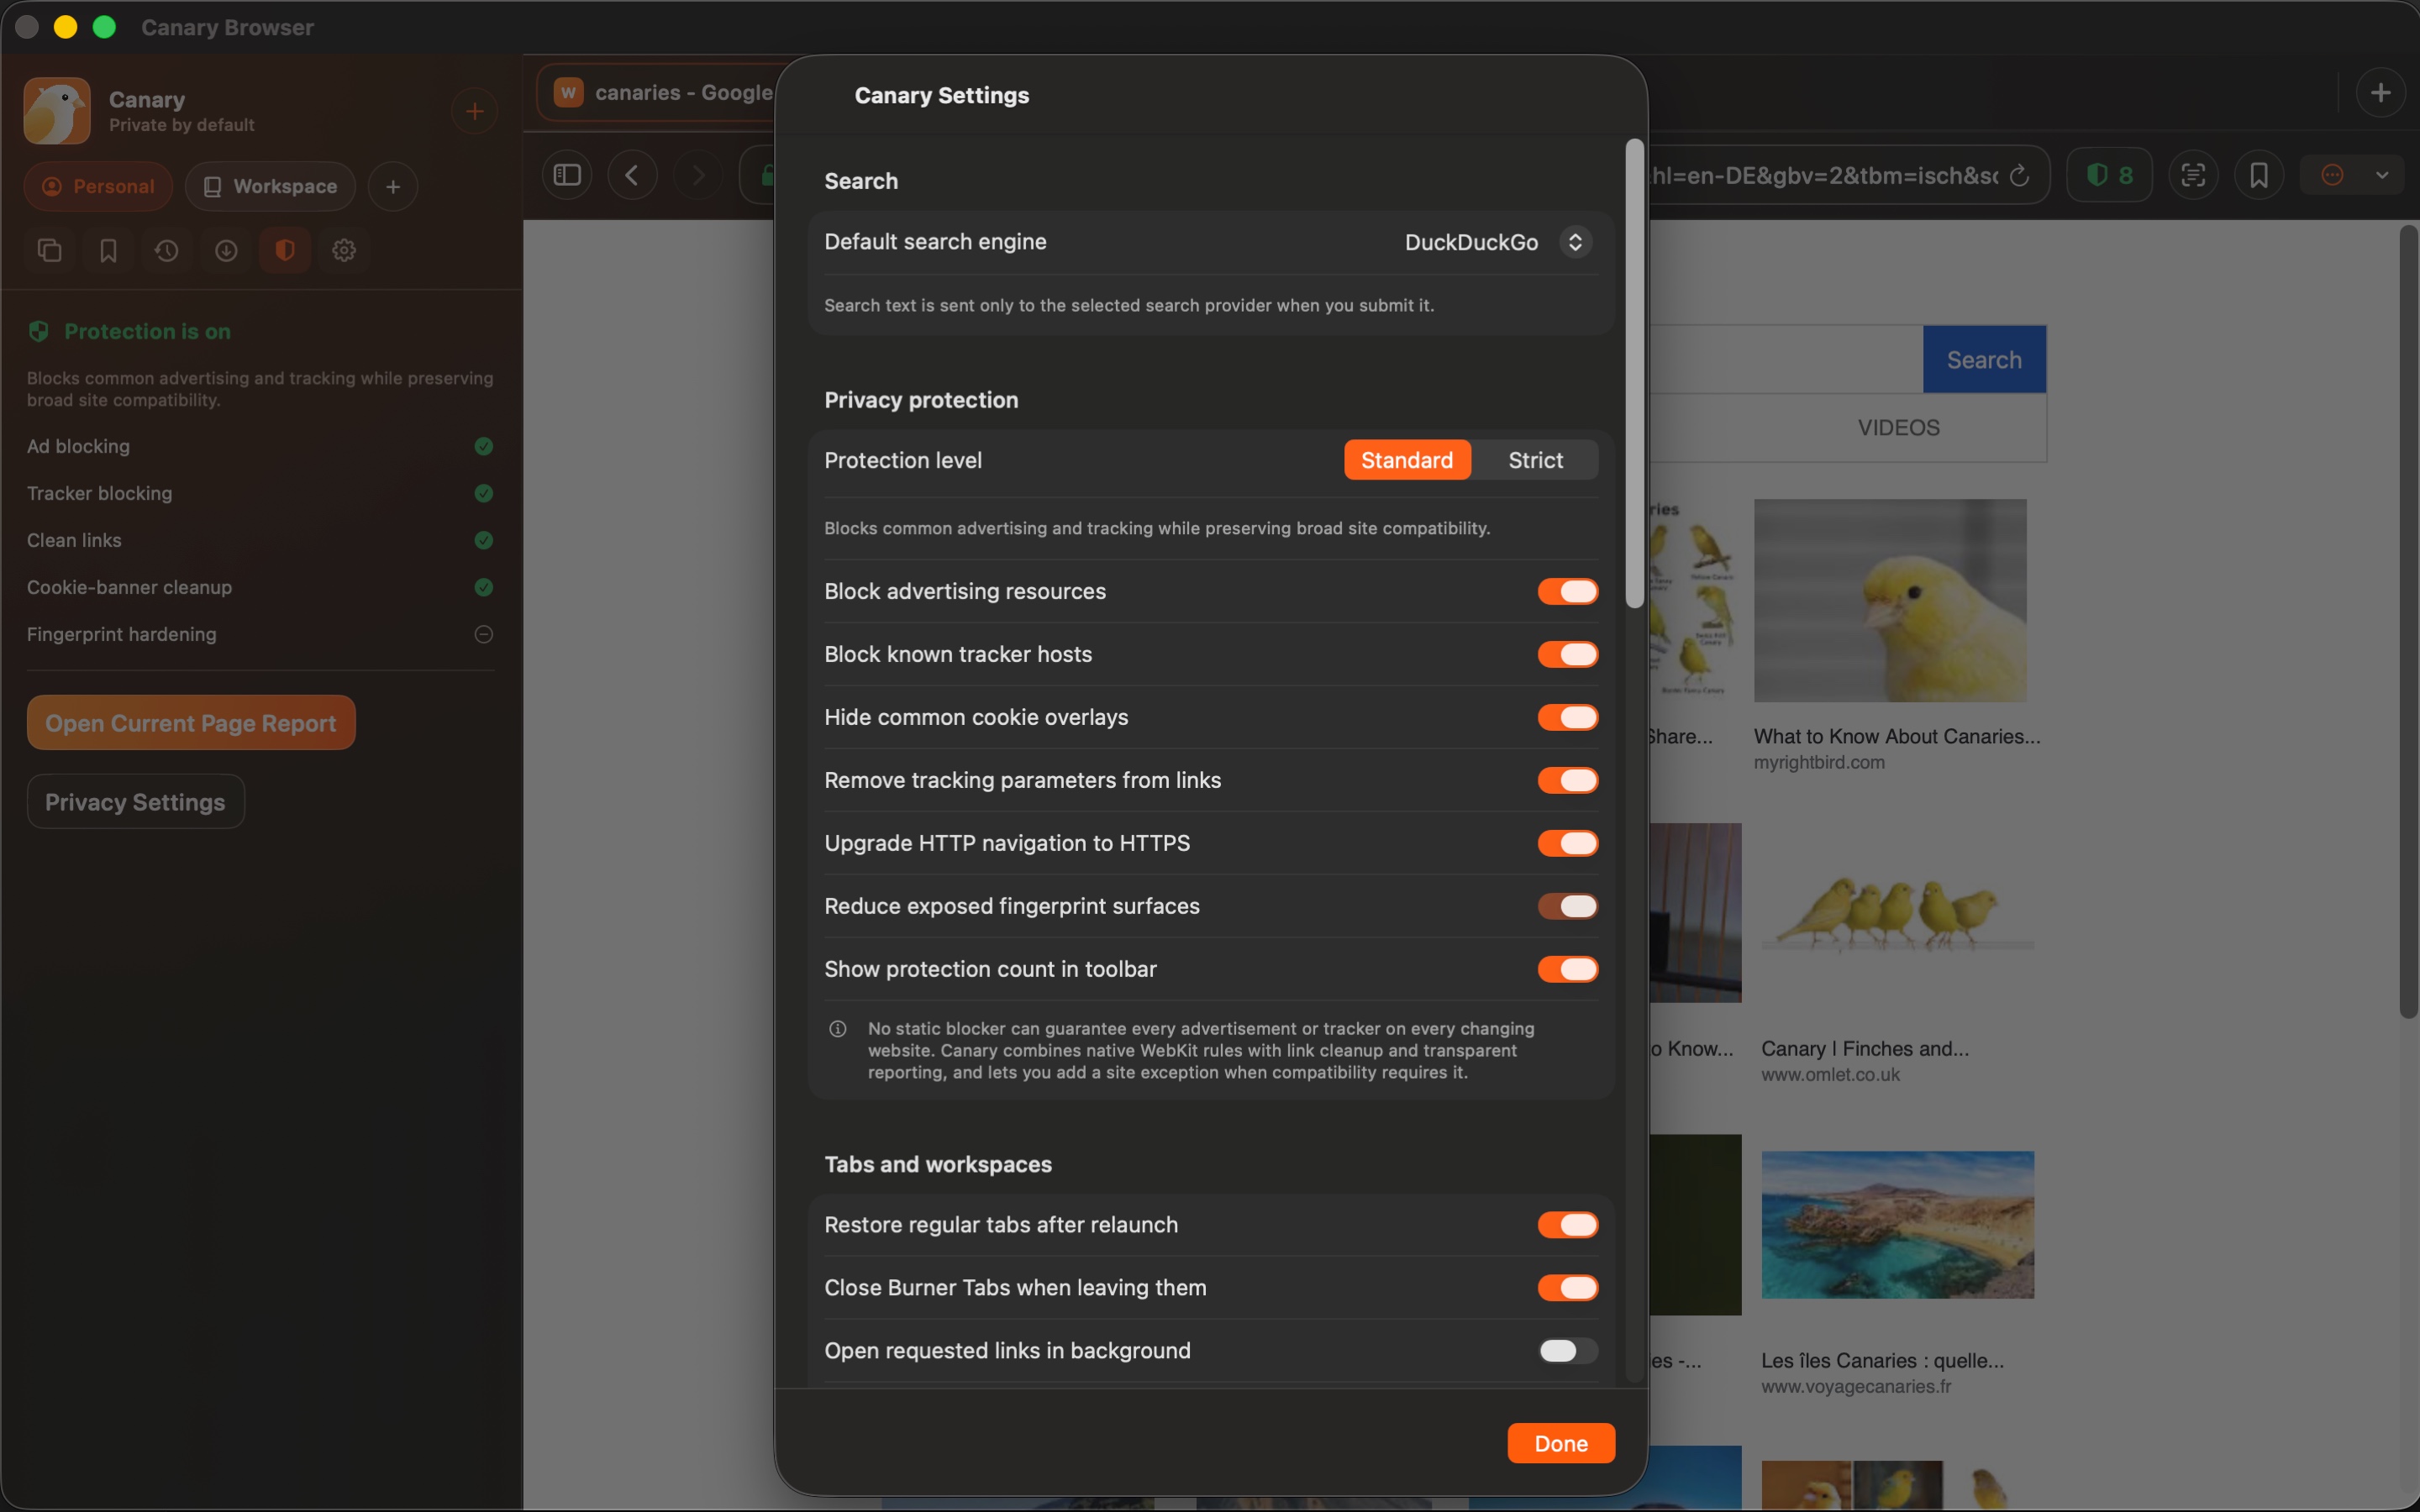Open the yellow canary closeup thumbnail
2420x1512 pixels.
pos(1890,601)
